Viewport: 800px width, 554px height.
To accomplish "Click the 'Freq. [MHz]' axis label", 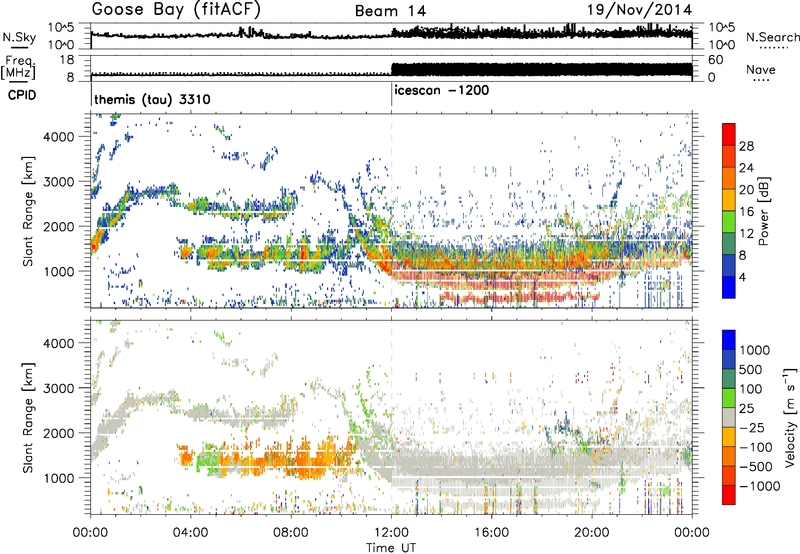I will [x=18, y=68].
